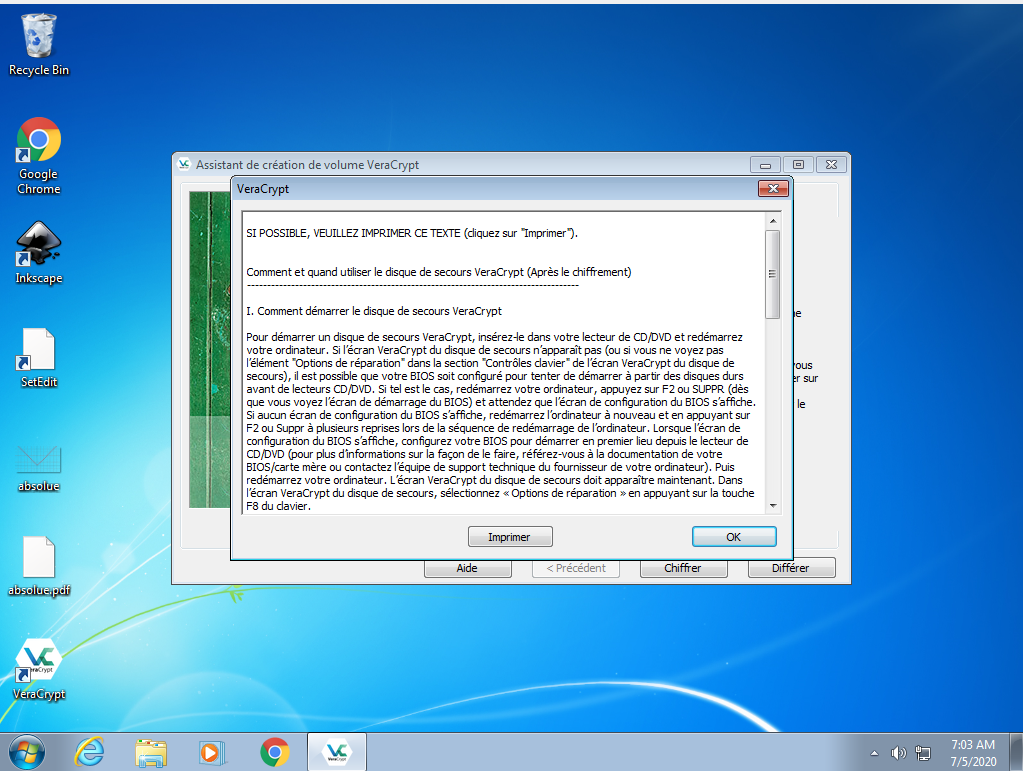Launch Inkscape from the desktop
The image size is (1023, 771).
coord(38,247)
